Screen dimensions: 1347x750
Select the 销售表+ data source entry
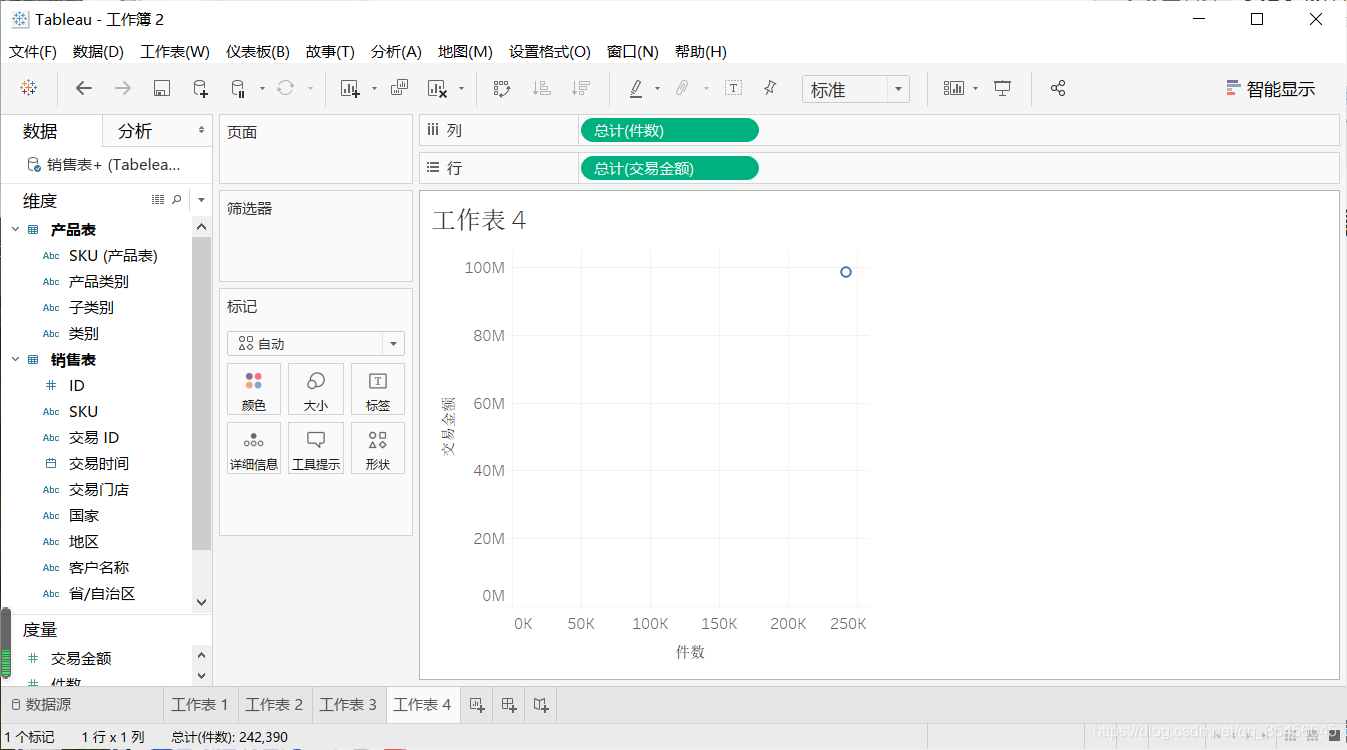click(x=104, y=165)
